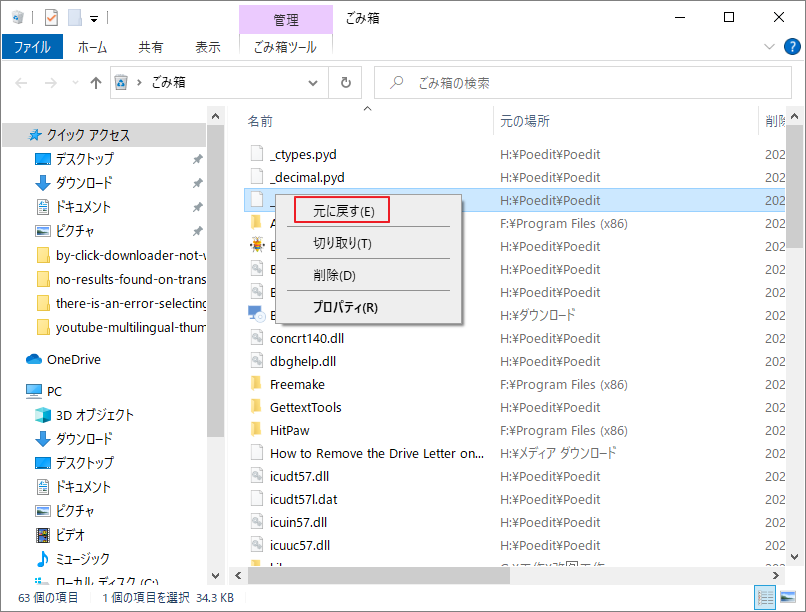Switch to details view layout icon
This screenshot has height=612, width=806.
tap(764, 597)
